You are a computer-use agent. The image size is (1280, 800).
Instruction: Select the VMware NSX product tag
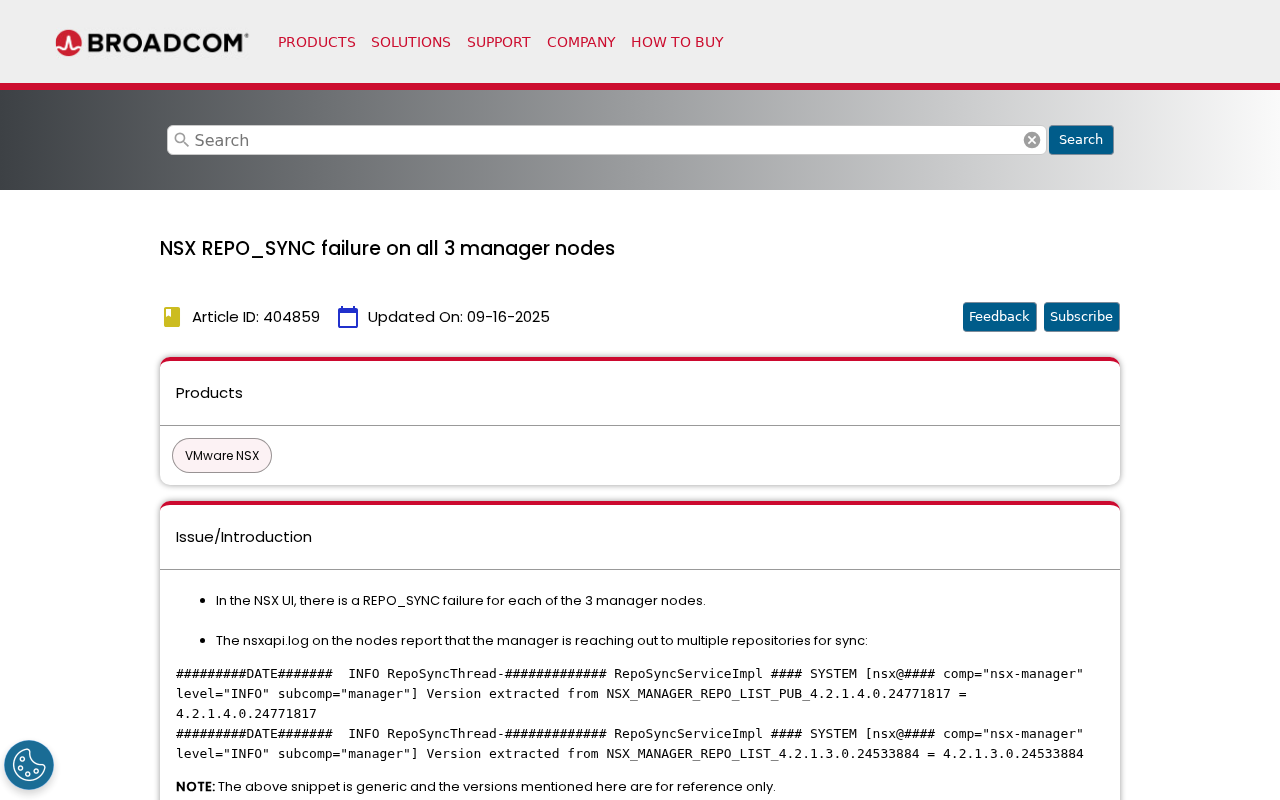tap(221, 455)
